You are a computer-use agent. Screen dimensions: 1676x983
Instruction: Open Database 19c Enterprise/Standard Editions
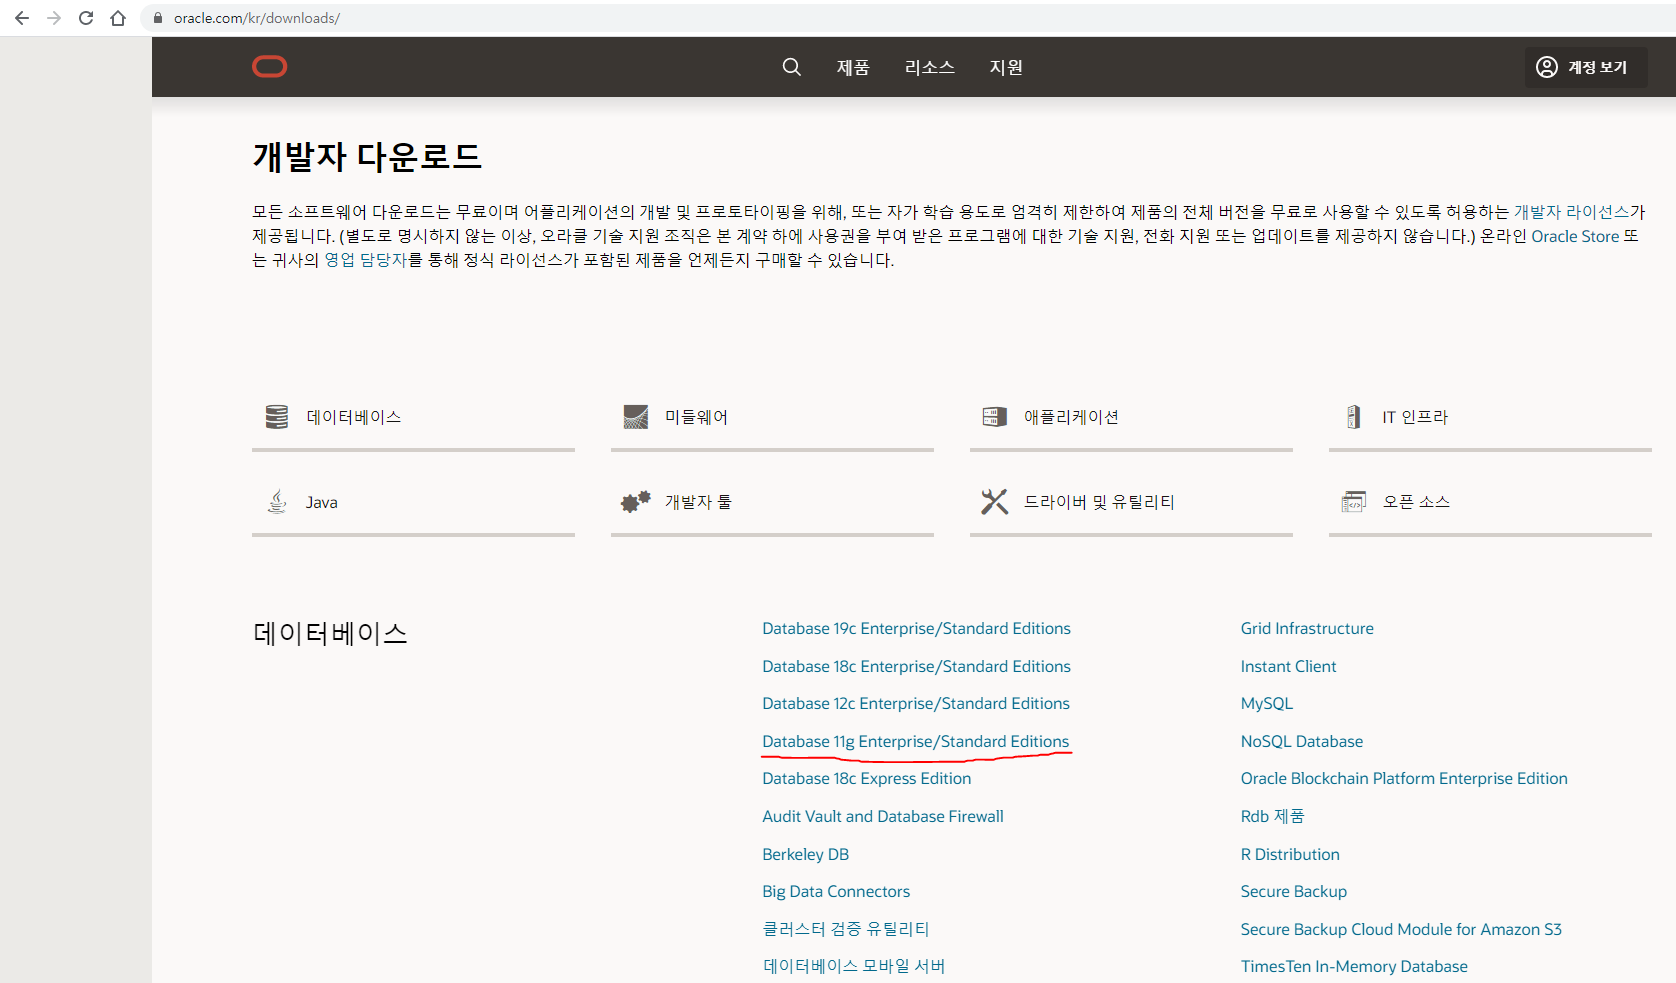pos(916,628)
